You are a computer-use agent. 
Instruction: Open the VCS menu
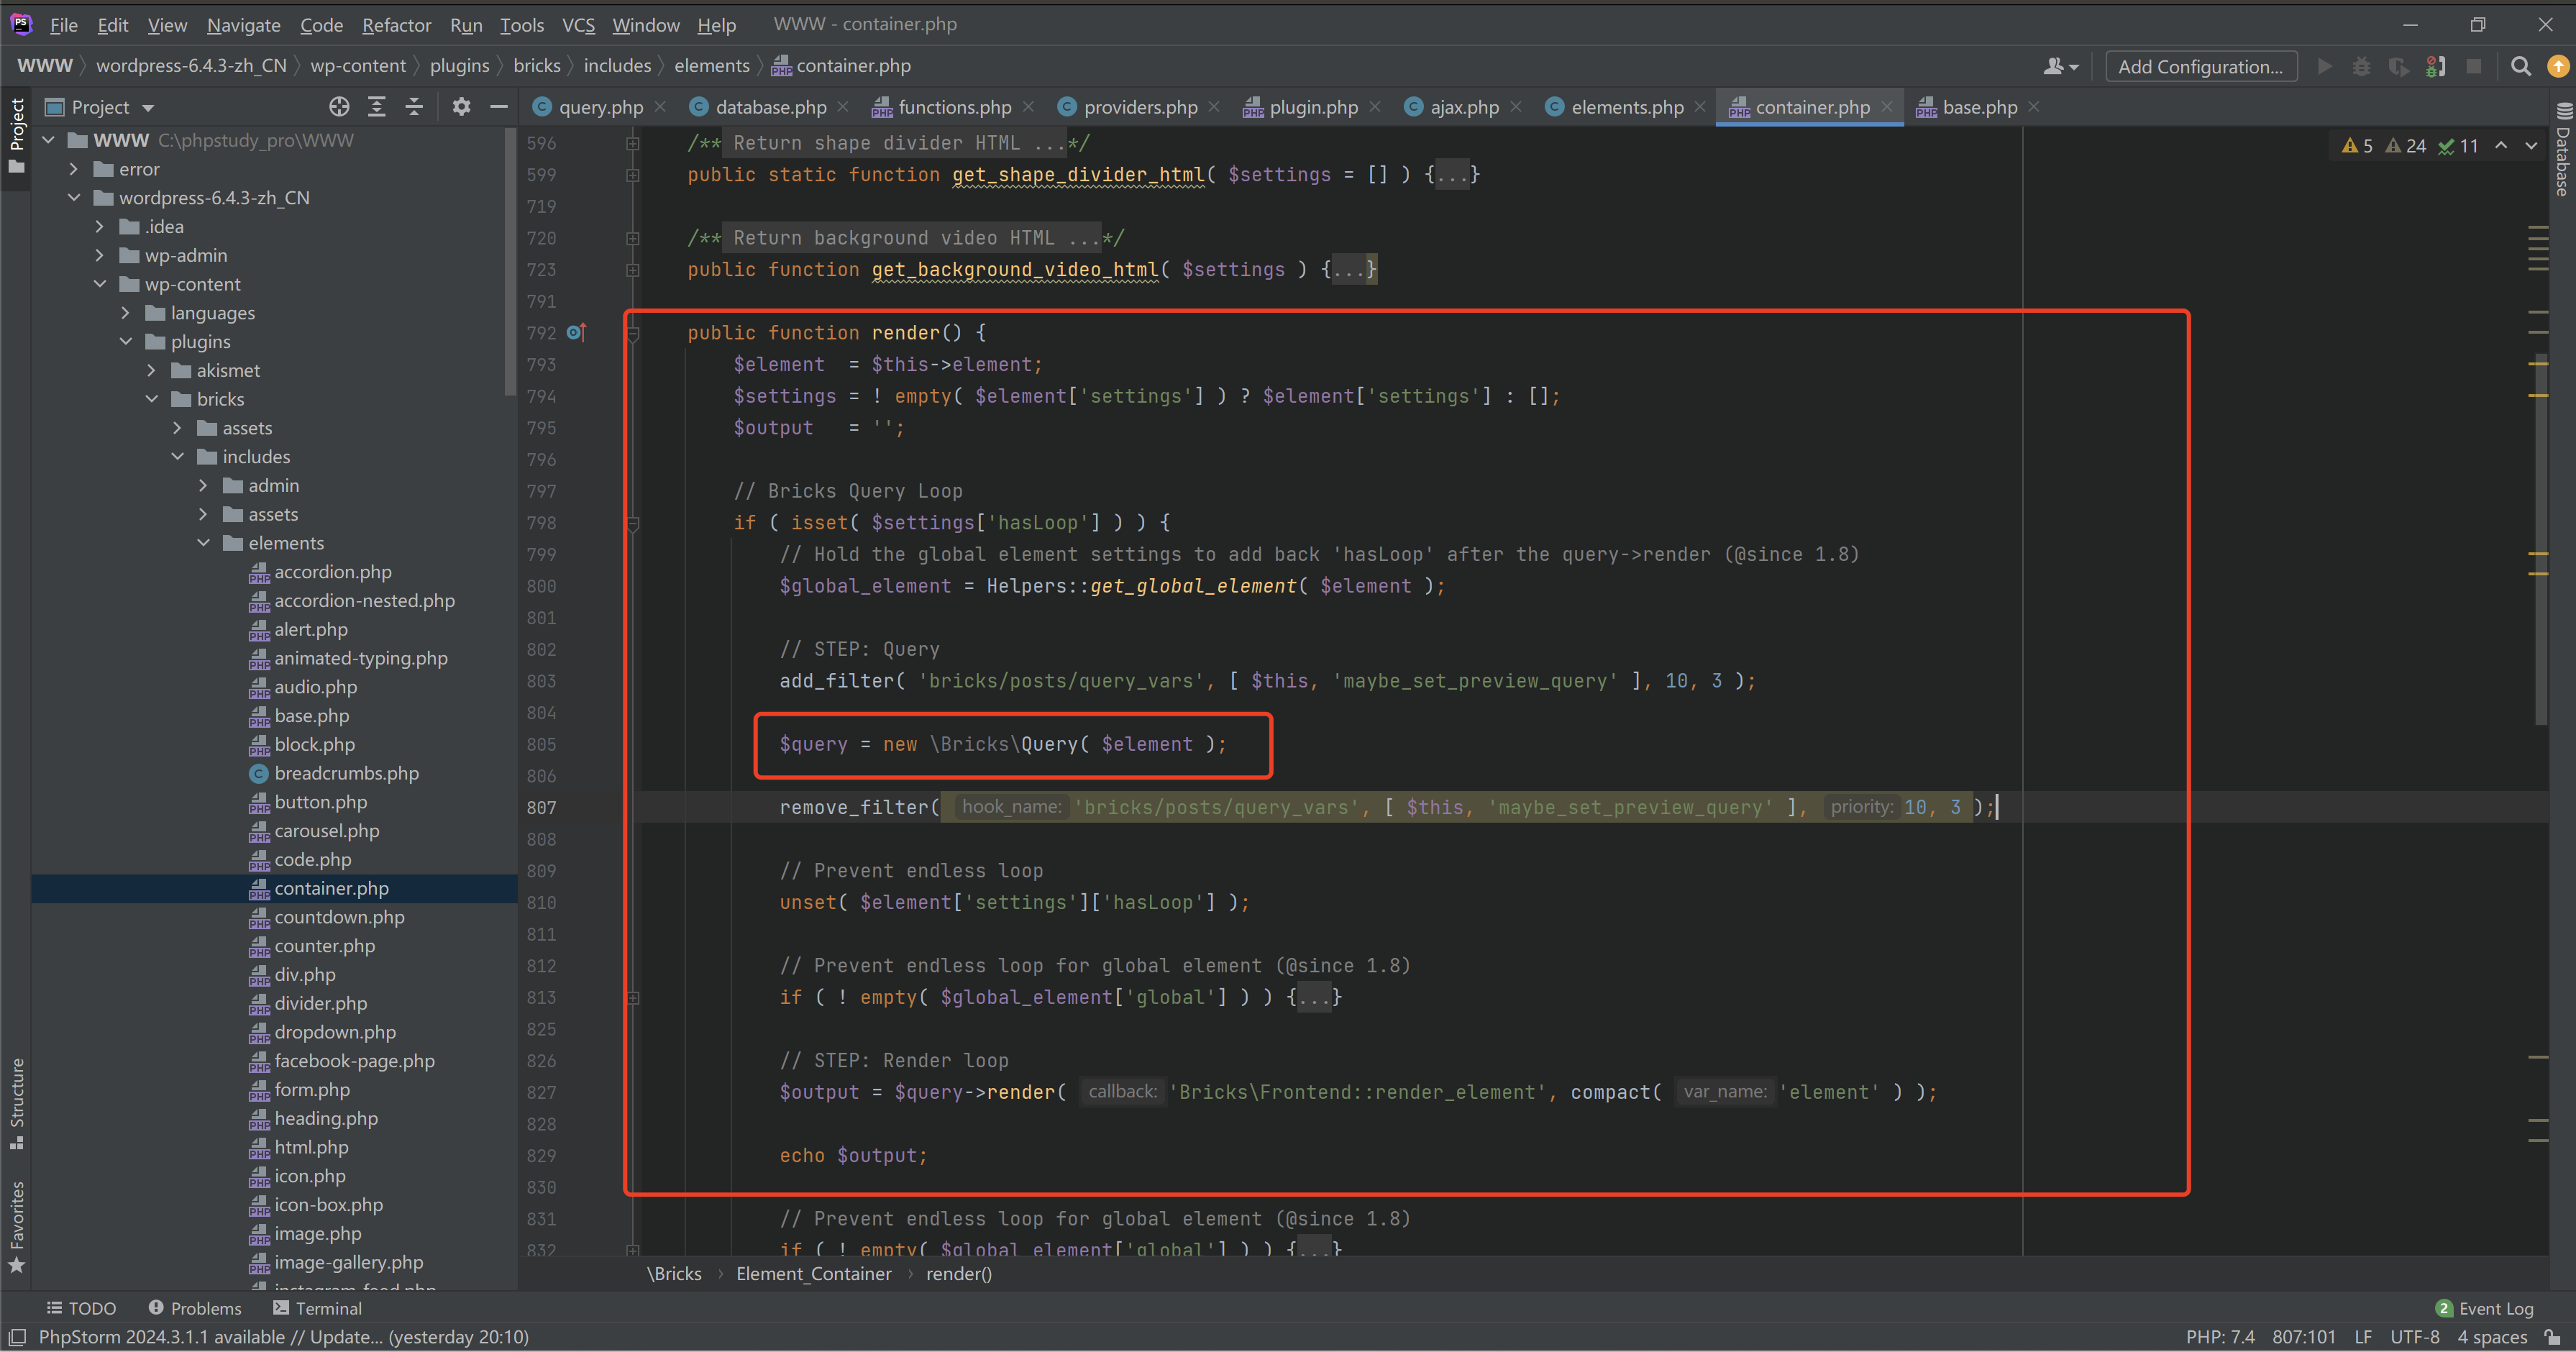578,25
